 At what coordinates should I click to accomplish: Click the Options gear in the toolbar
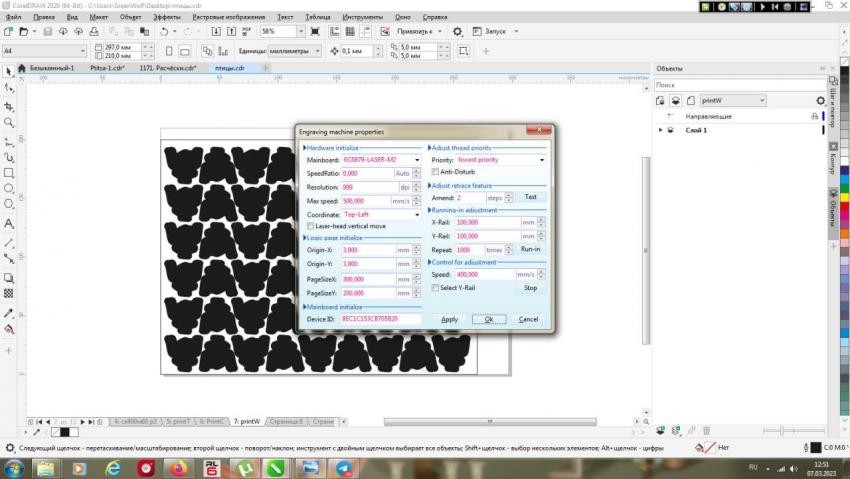tap(458, 32)
